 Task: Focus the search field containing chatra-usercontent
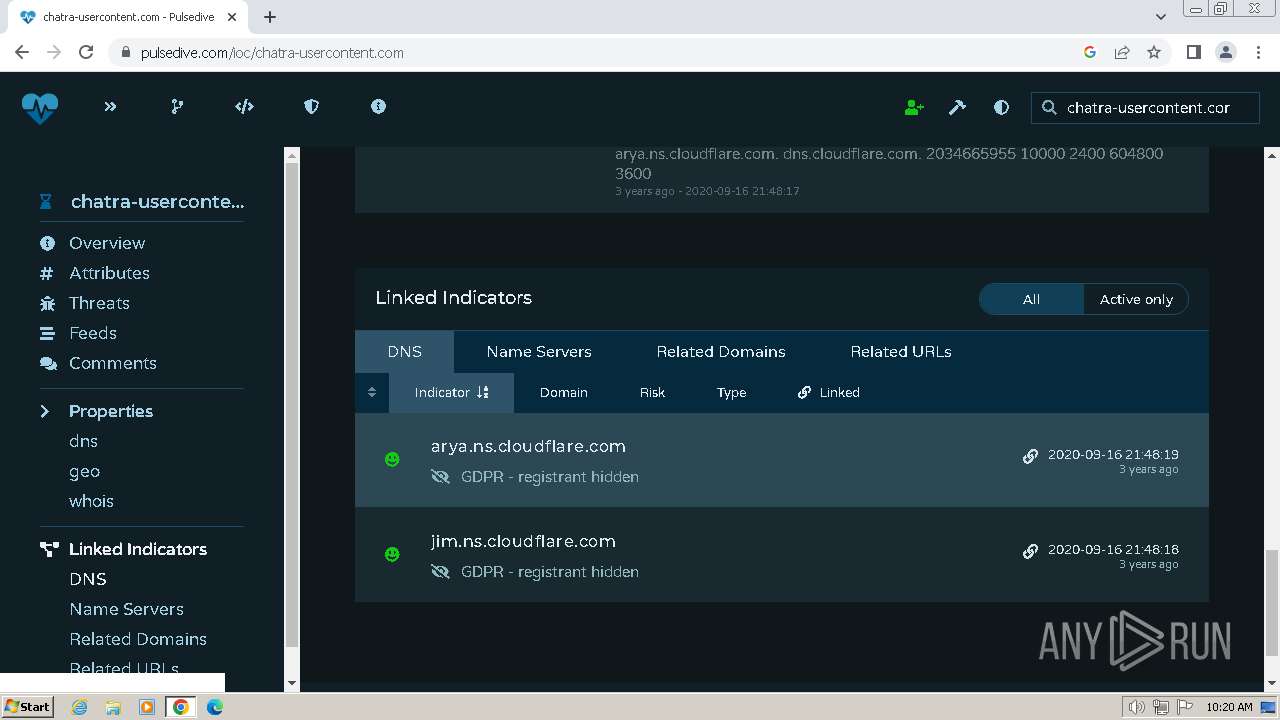click(1145, 107)
